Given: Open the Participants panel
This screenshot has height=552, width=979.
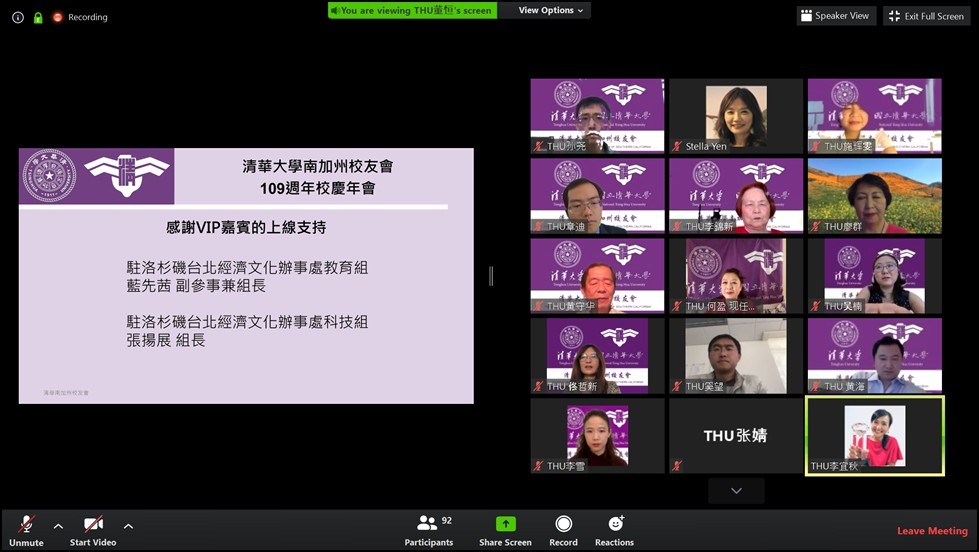Looking at the screenshot, I should point(429,523).
